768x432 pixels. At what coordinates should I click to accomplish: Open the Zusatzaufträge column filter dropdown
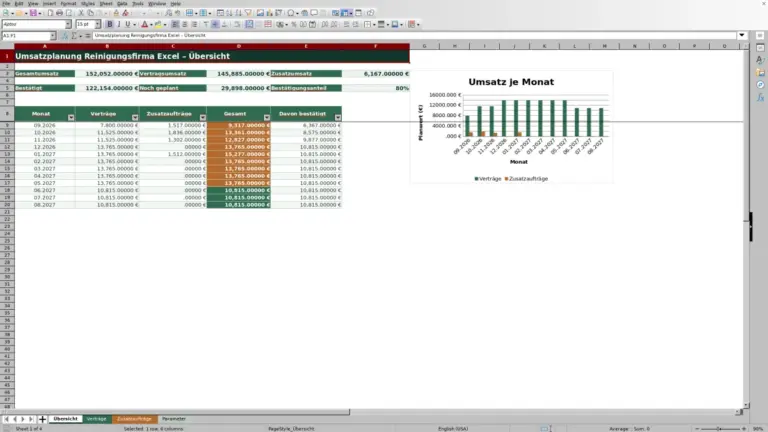[203, 118]
